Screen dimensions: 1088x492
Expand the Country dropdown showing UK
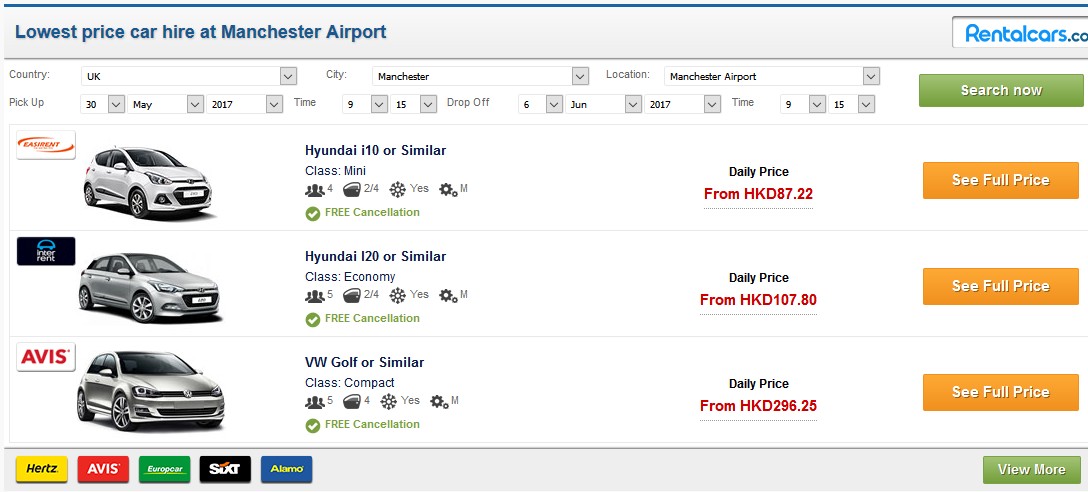point(189,76)
